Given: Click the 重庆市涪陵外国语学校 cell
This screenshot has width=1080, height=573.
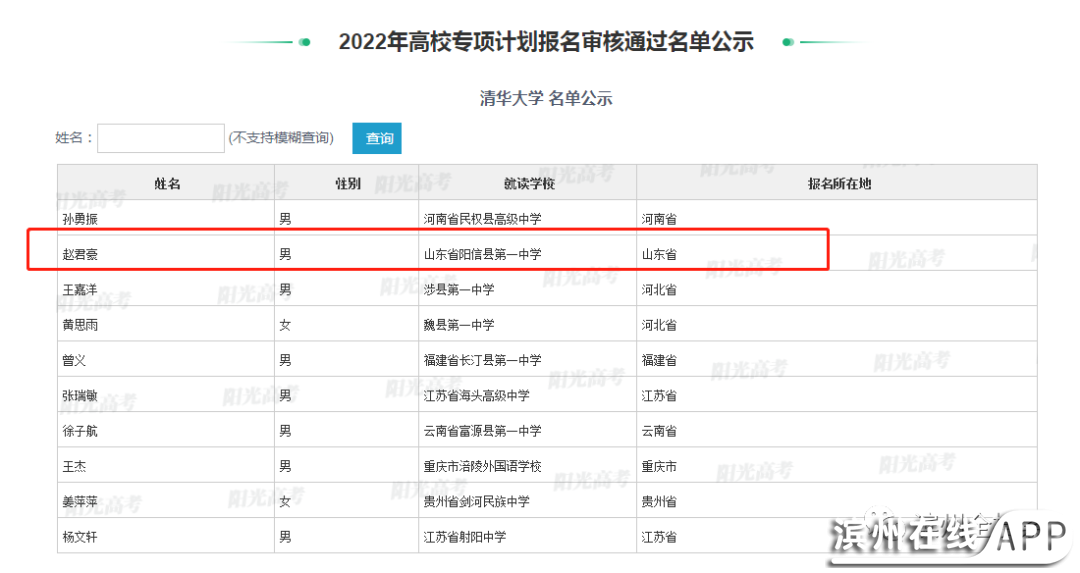Looking at the screenshot, I should coord(482,466).
